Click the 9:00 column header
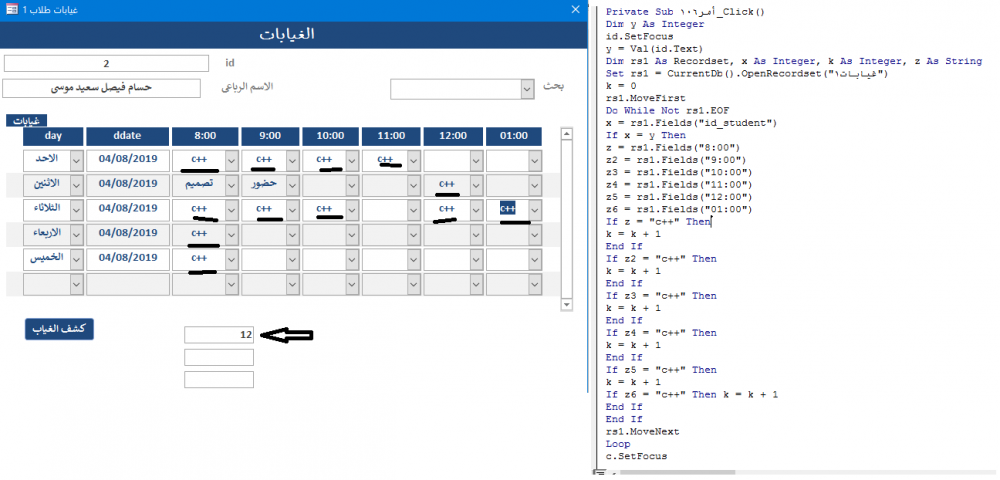The height and width of the screenshot is (480, 1000). (270, 136)
